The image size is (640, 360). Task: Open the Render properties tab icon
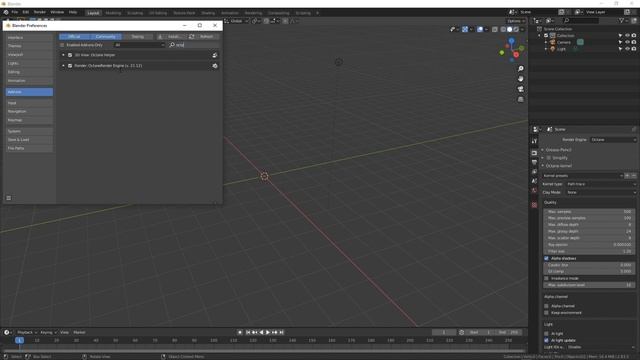(x=534, y=153)
